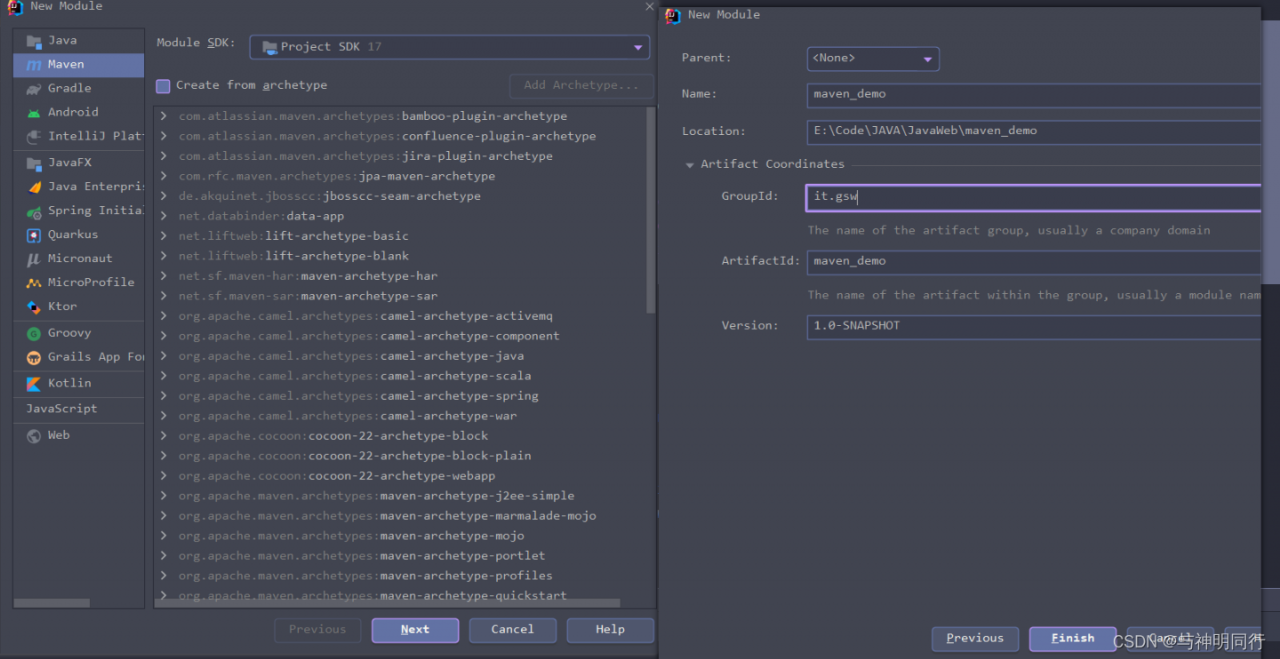The image size is (1280, 659).
Task: Click the Web globe icon
Action: (x=34, y=436)
